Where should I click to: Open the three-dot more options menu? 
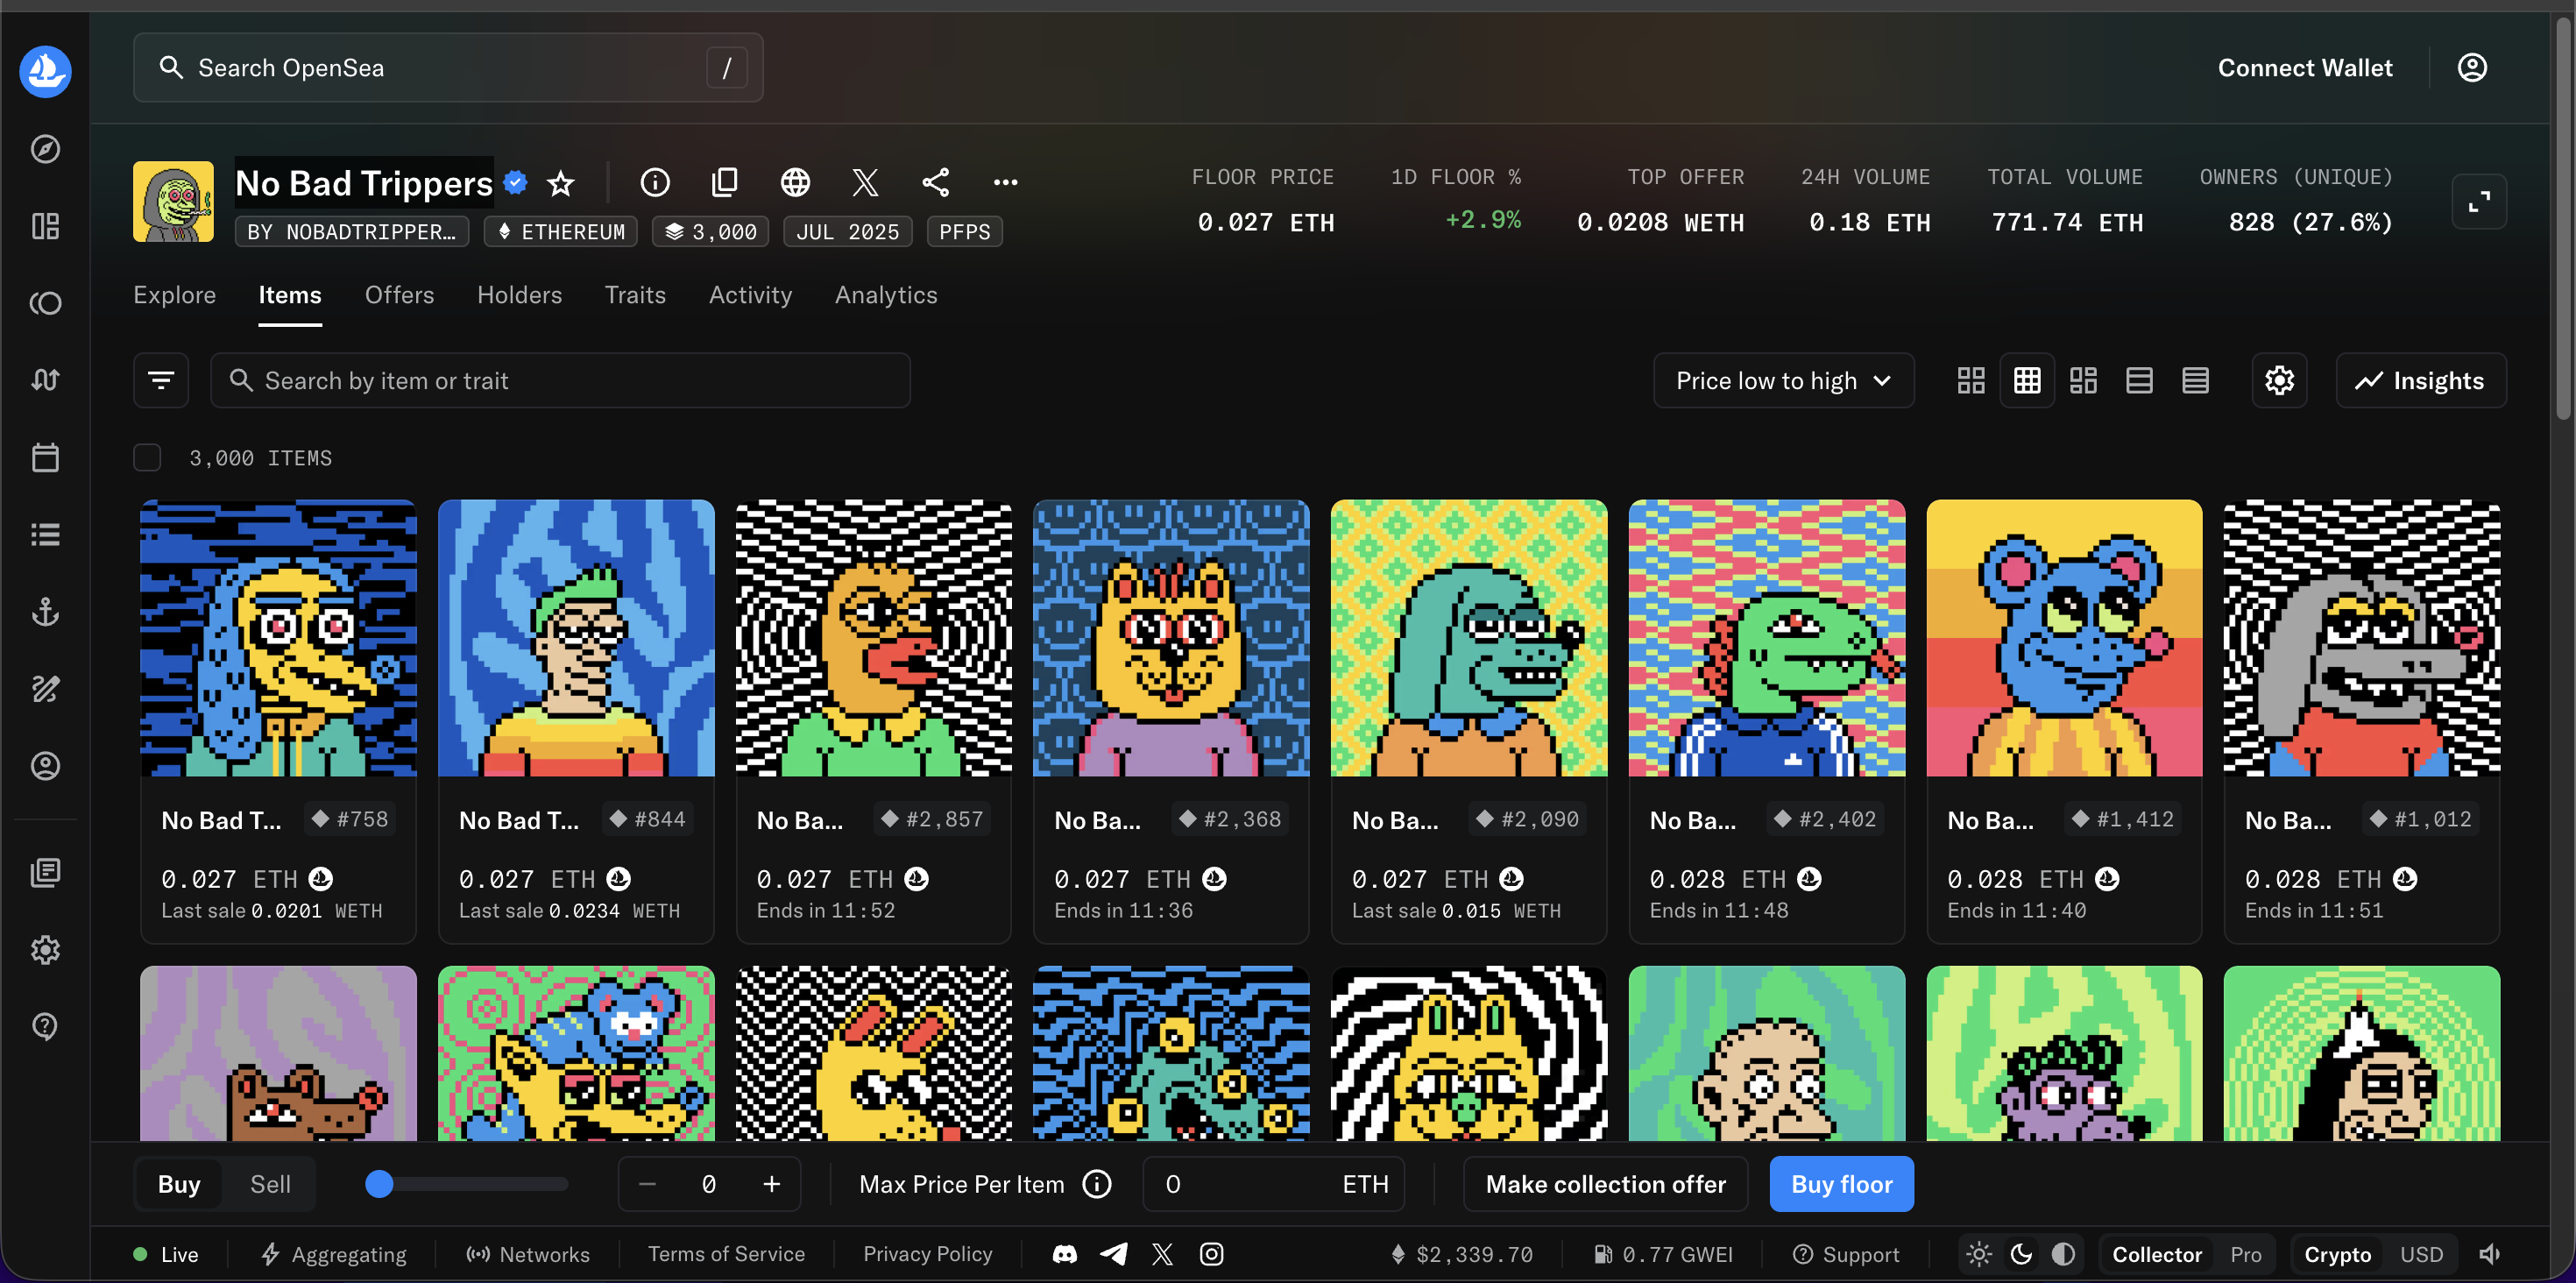(1005, 182)
